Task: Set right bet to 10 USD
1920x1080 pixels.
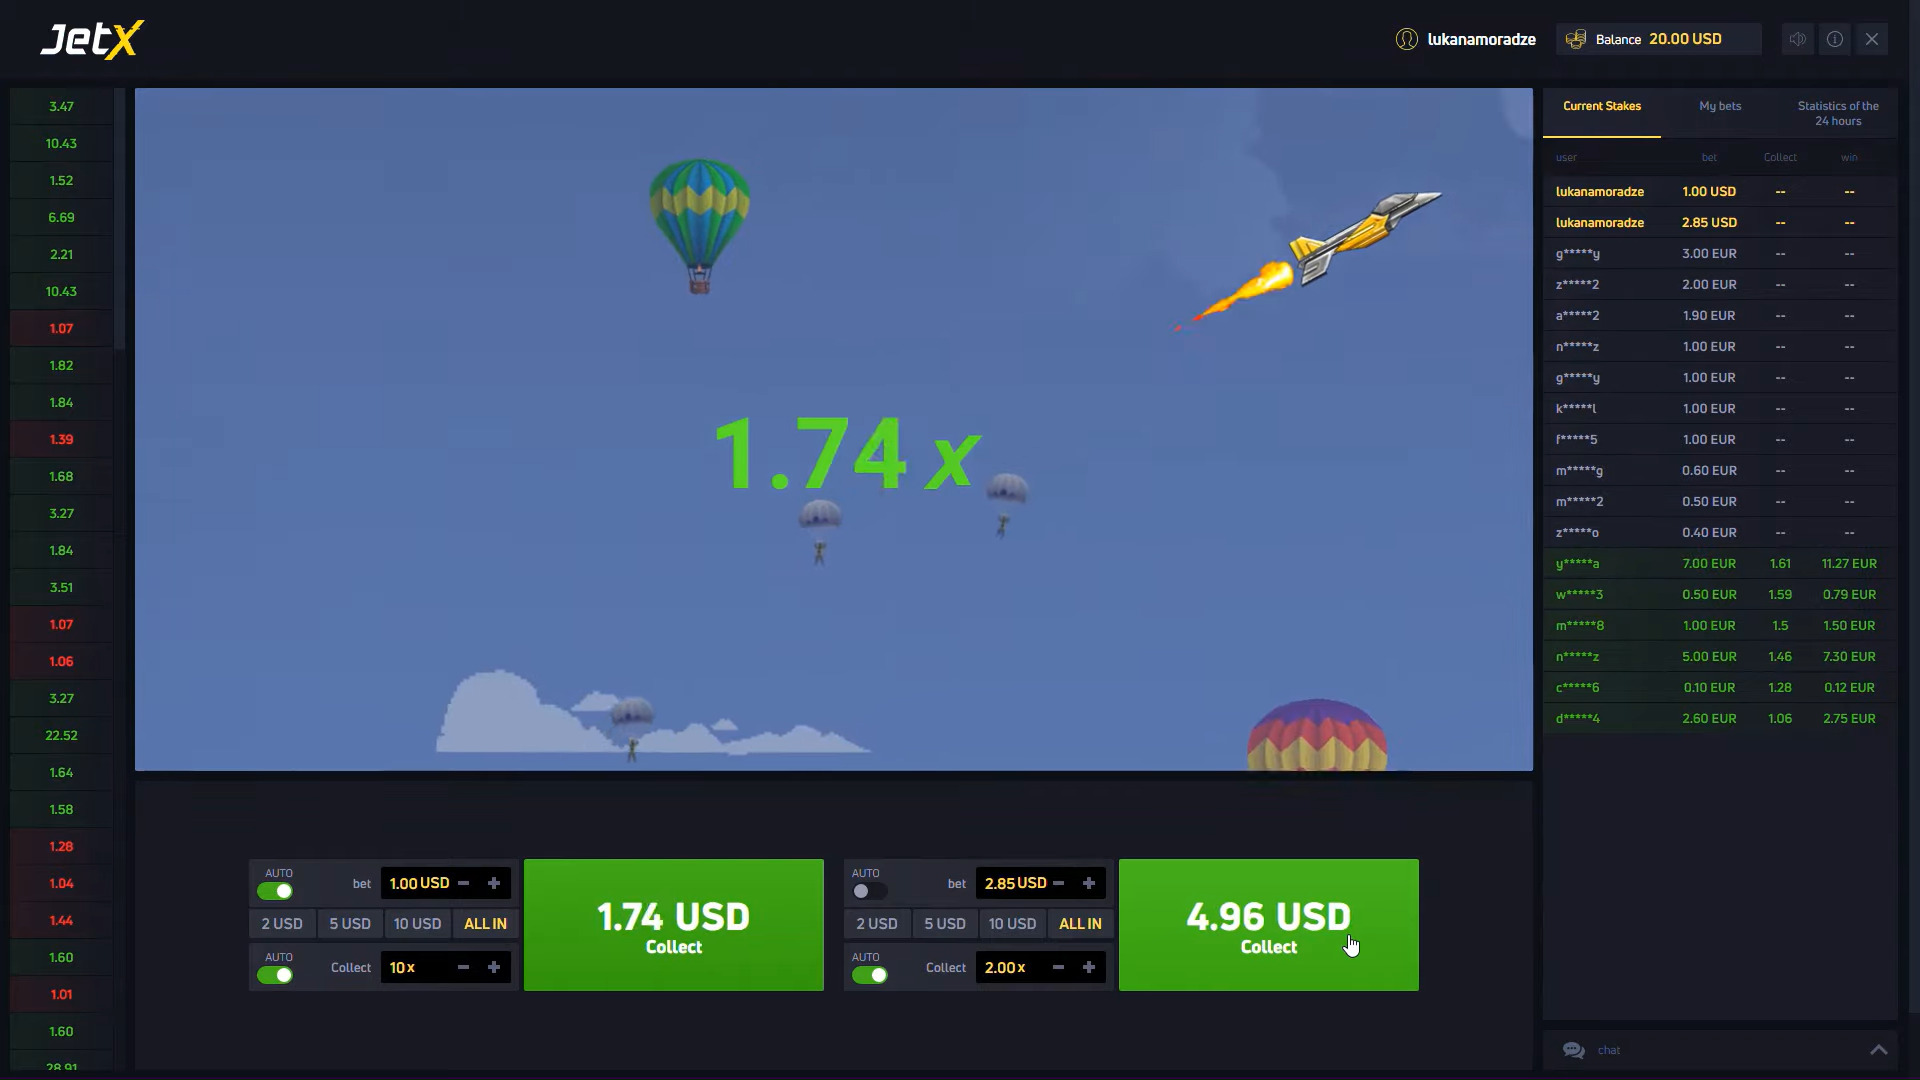Action: point(1012,924)
